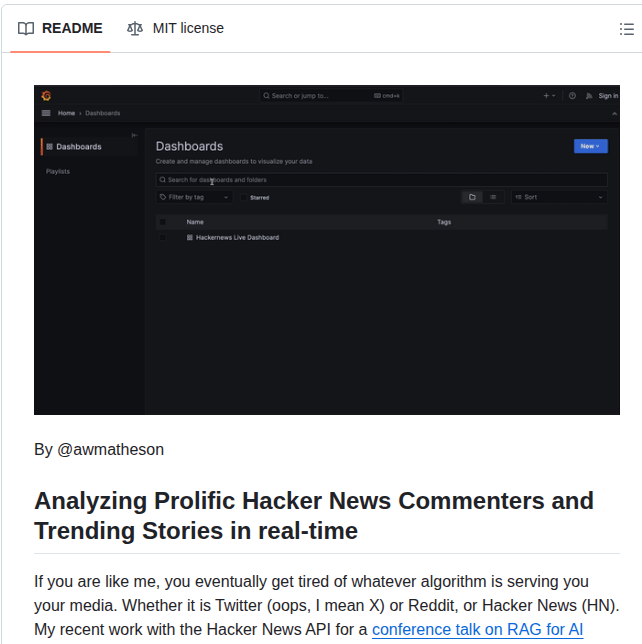Click the news feed icon beside Sign in
The height and width of the screenshot is (644, 642).
[x=589, y=96]
